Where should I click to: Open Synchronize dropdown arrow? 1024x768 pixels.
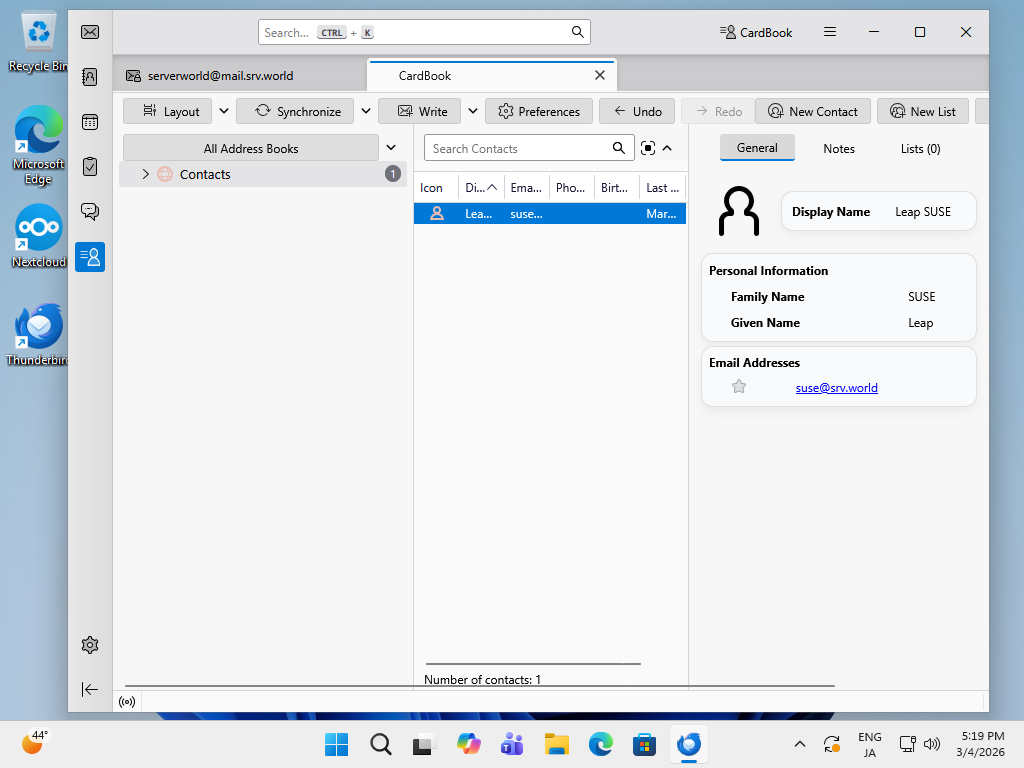coord(366,111)
